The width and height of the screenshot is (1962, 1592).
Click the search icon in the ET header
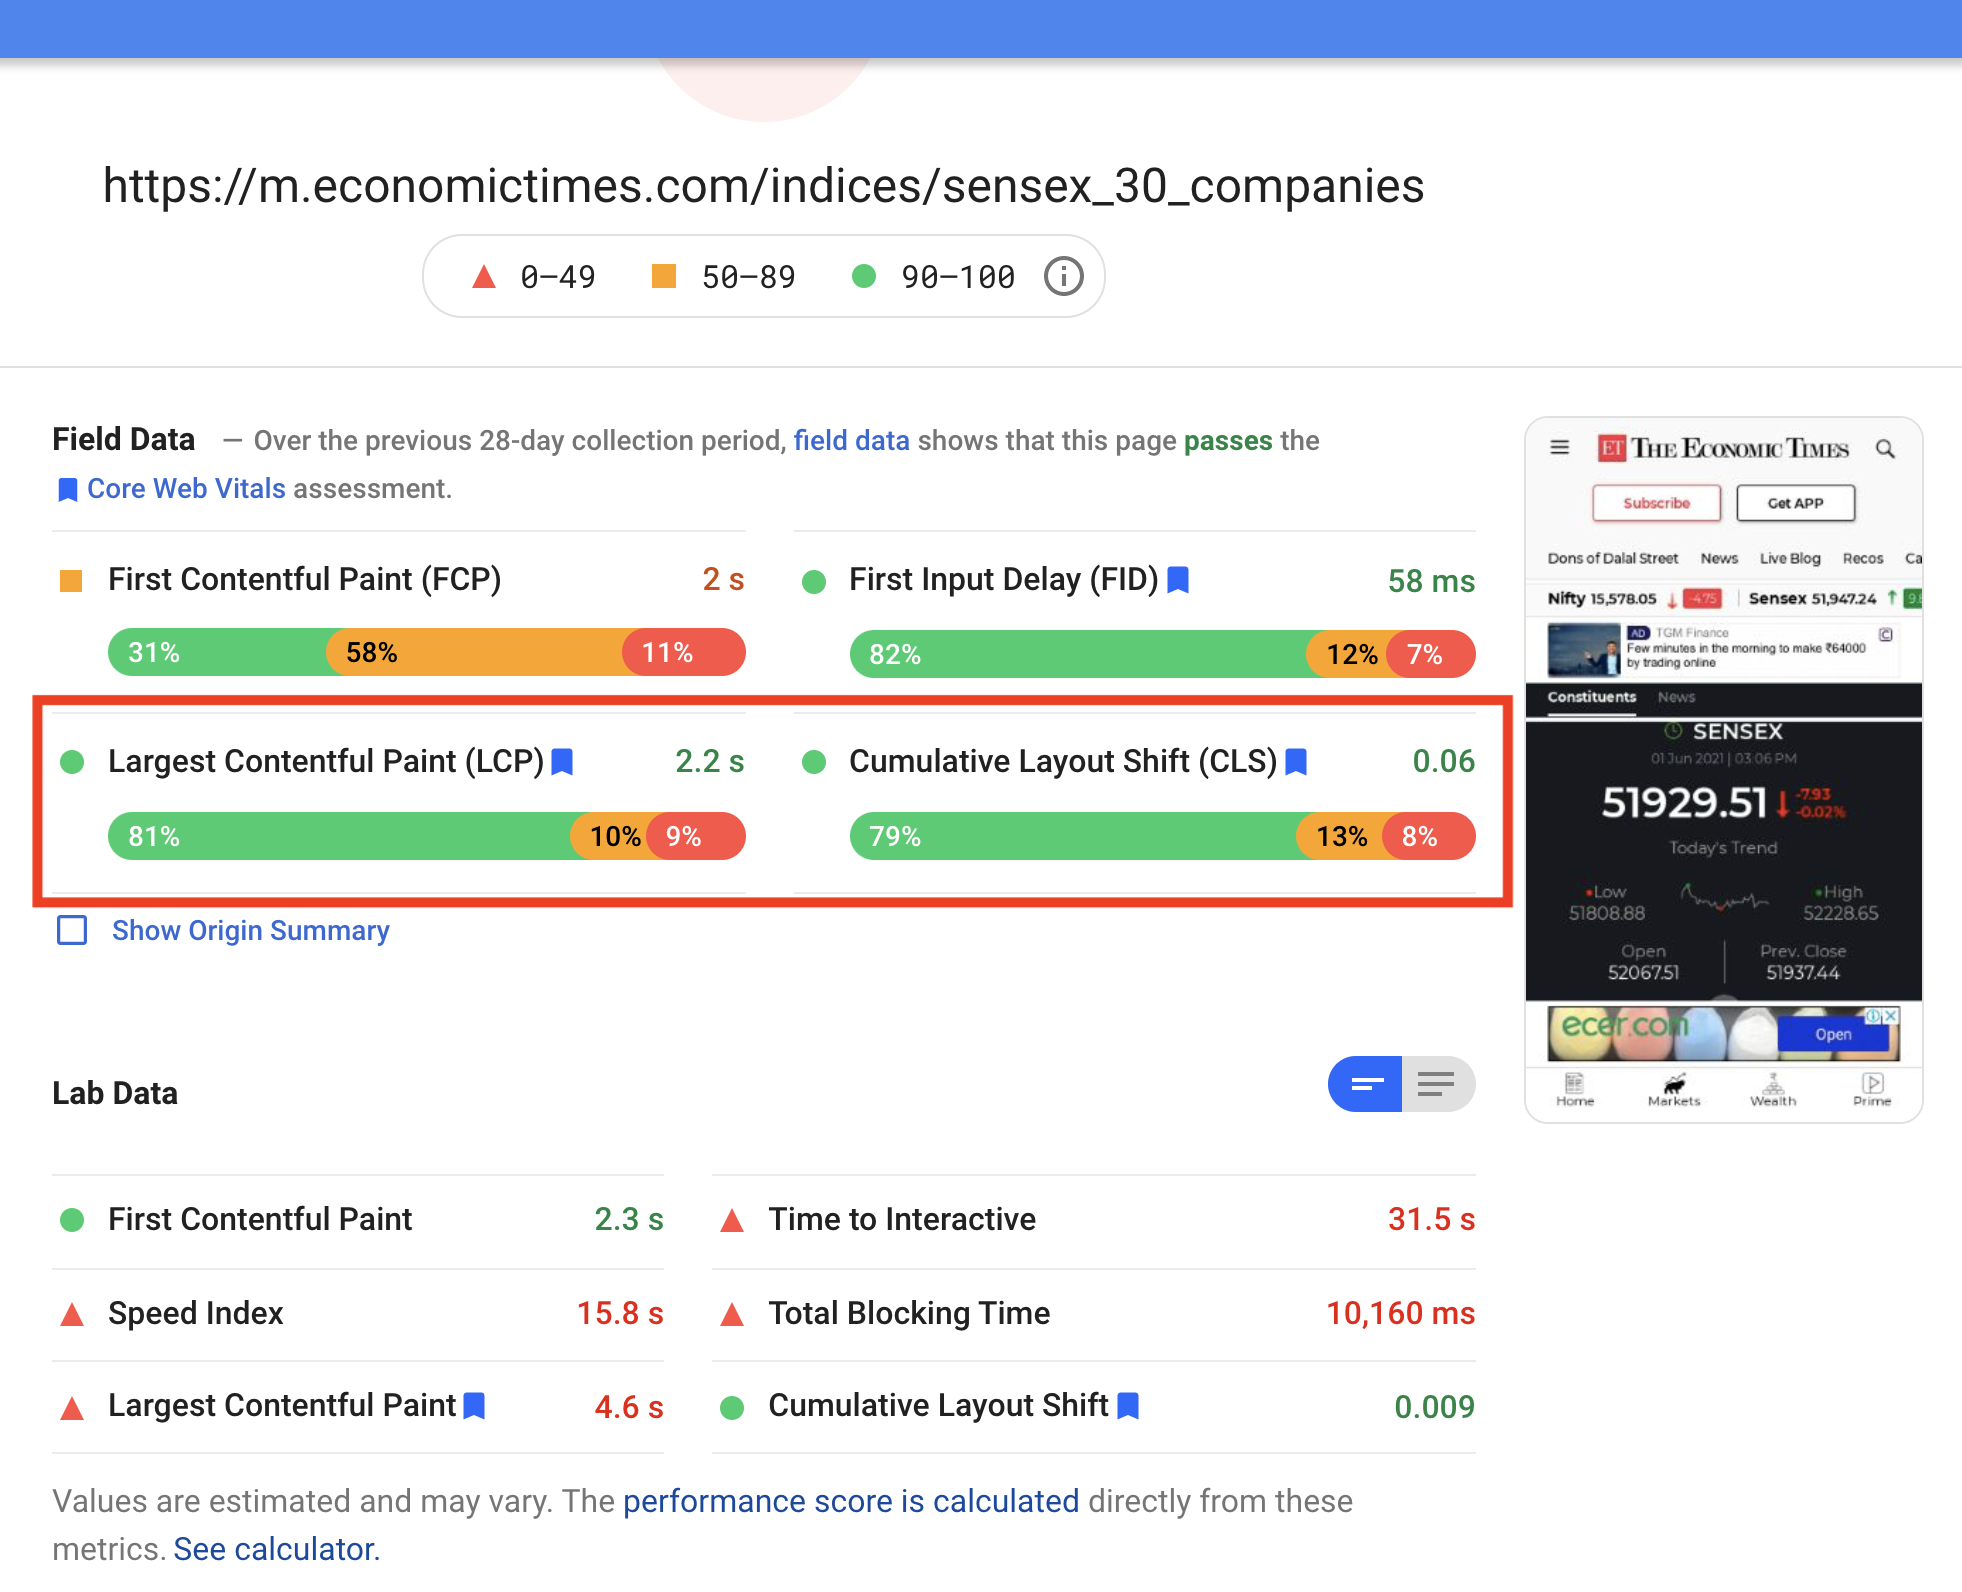pos(1886,449)
